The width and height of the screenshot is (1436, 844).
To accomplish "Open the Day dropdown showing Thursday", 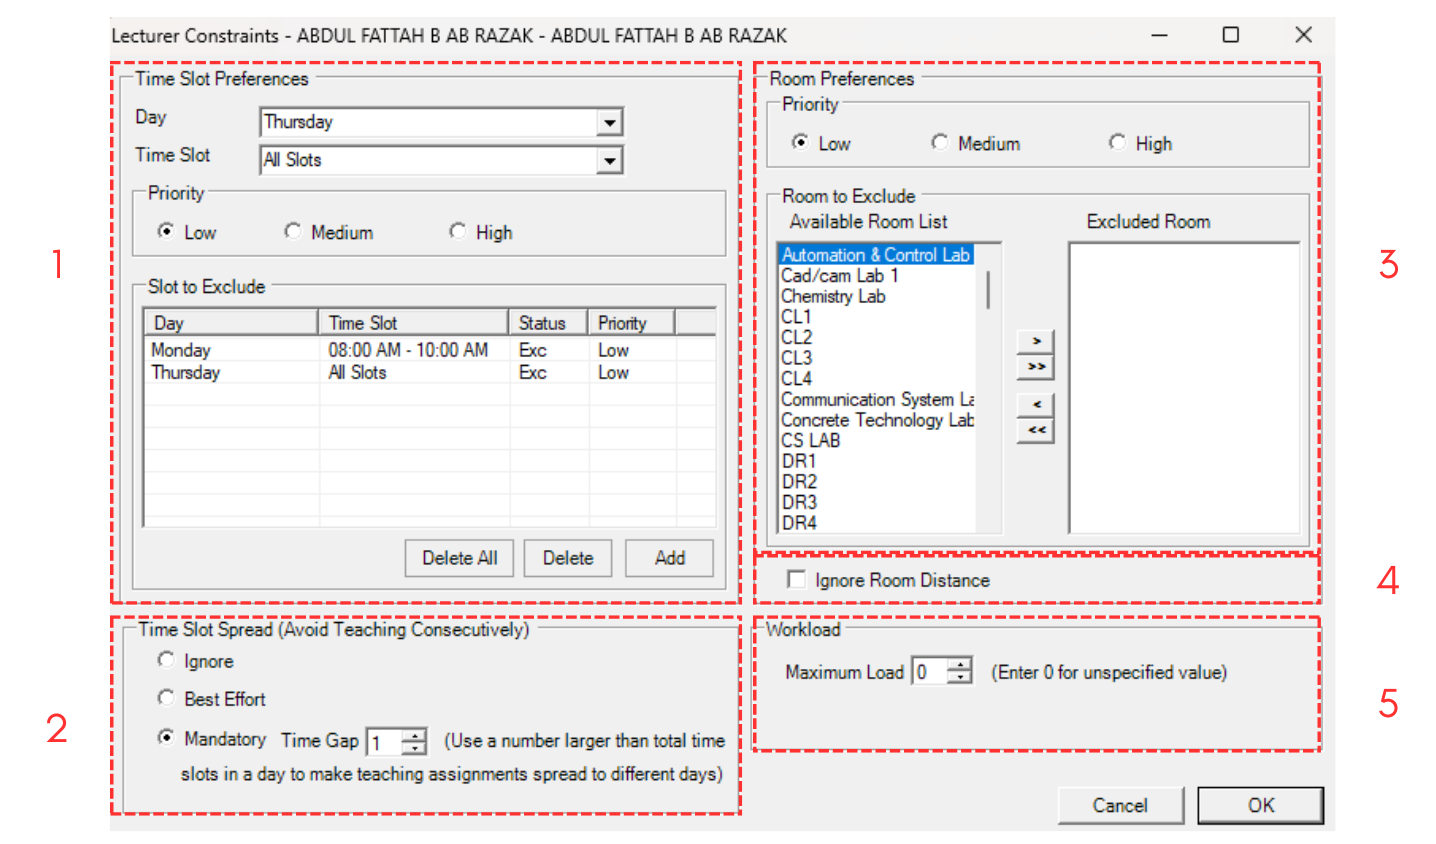I will coord(609,123).
